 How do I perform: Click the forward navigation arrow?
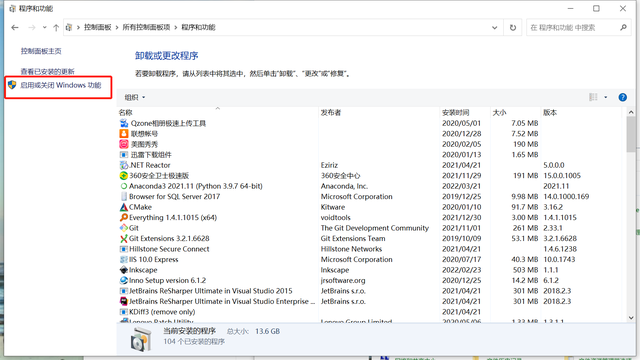point(31,27)
